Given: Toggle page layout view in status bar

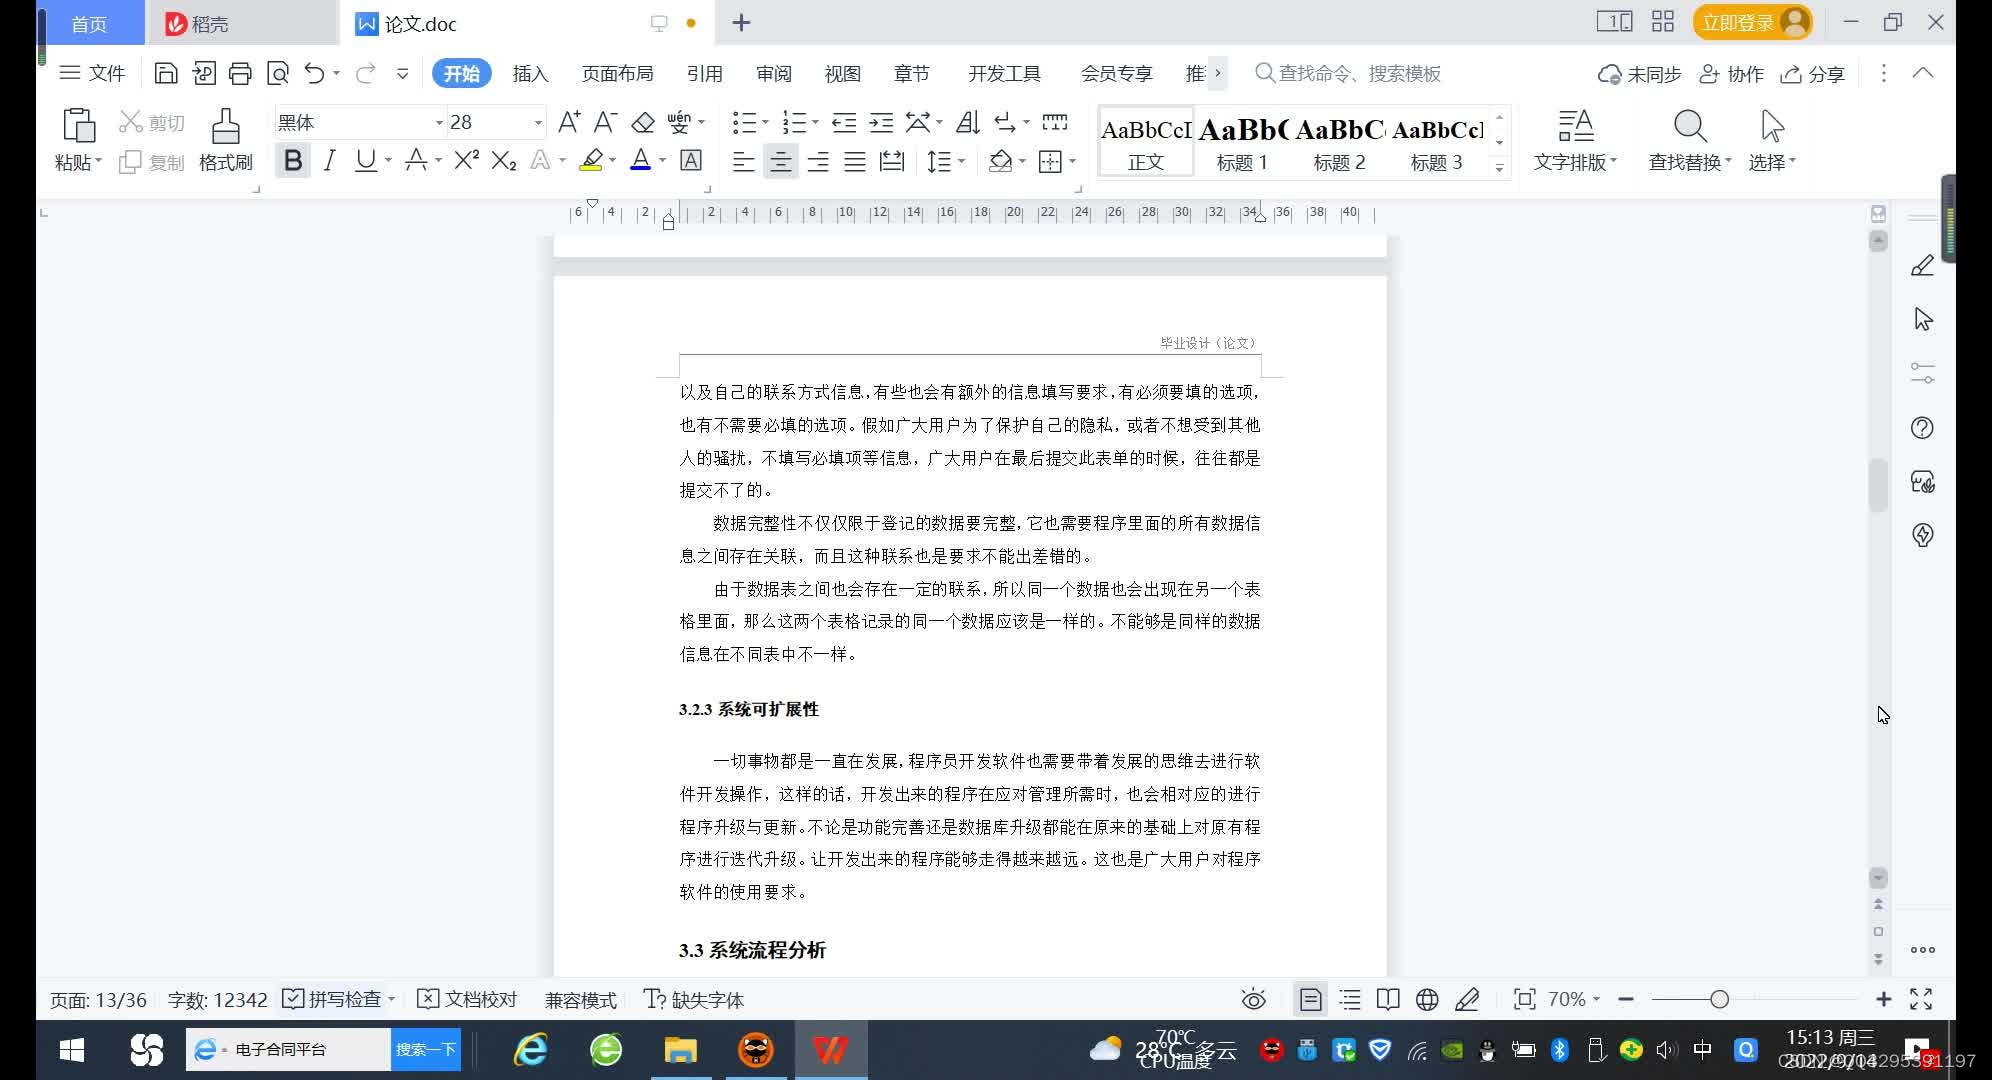Looking at the screenshot, I should [x=1310, y=999].
